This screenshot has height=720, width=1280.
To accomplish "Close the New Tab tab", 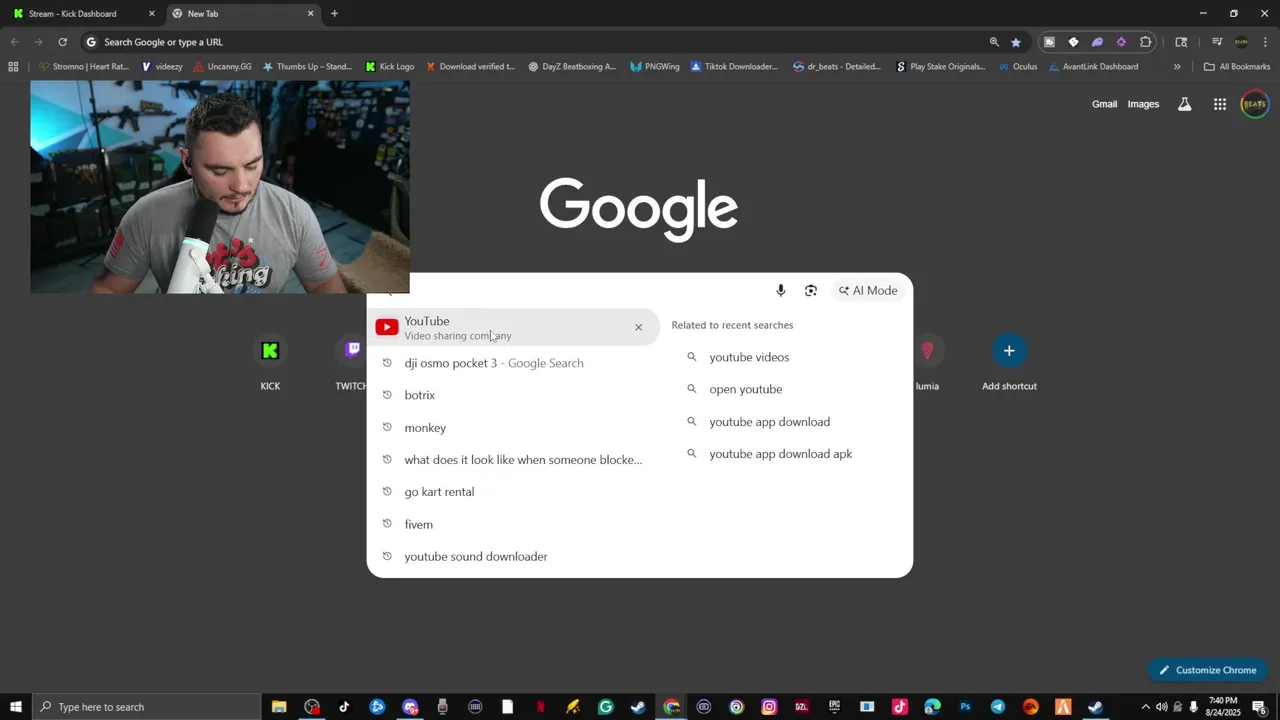I will pos(310,14).
